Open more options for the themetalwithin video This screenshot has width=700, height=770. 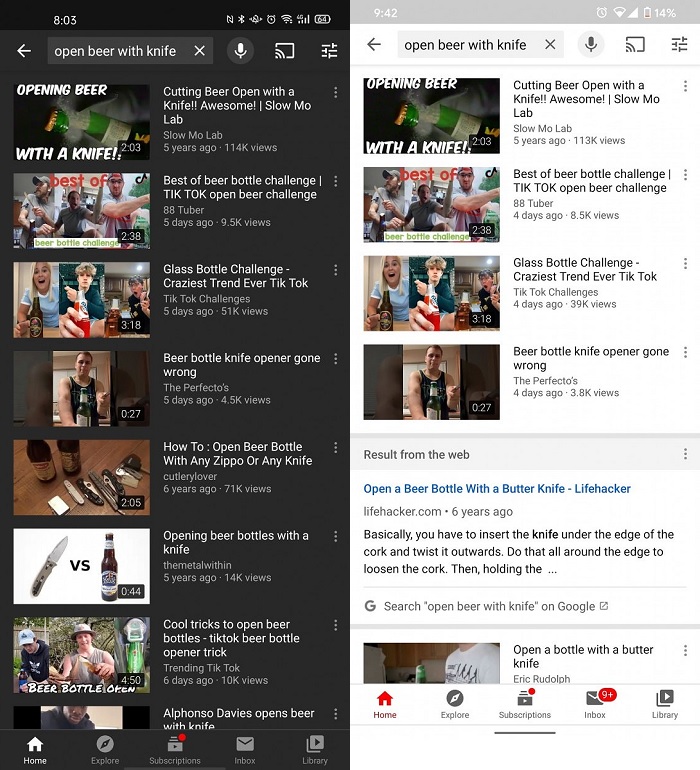pos(336,537)
